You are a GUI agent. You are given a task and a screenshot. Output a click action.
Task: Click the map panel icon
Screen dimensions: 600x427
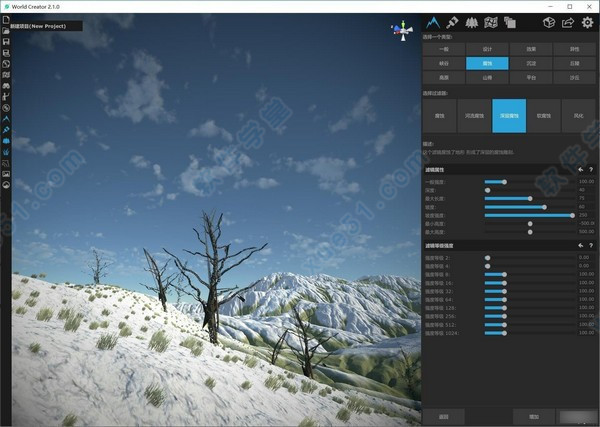(491, 21)
